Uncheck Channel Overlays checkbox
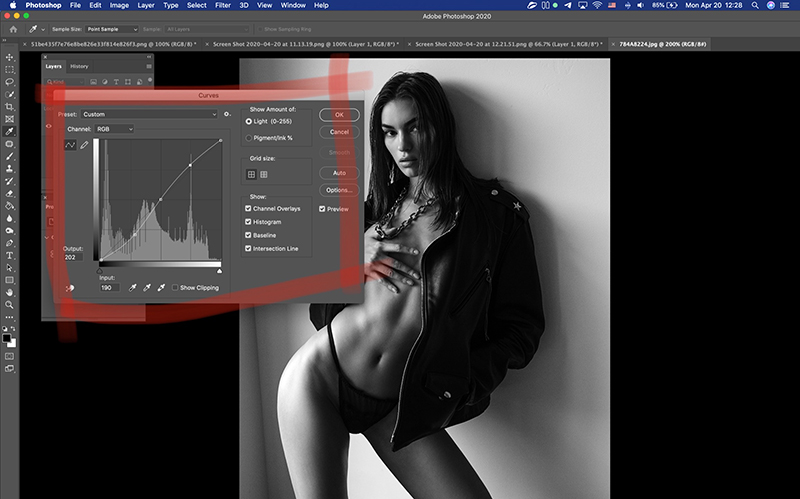This screenshot has height=499, width=800. tap(248, 208)
